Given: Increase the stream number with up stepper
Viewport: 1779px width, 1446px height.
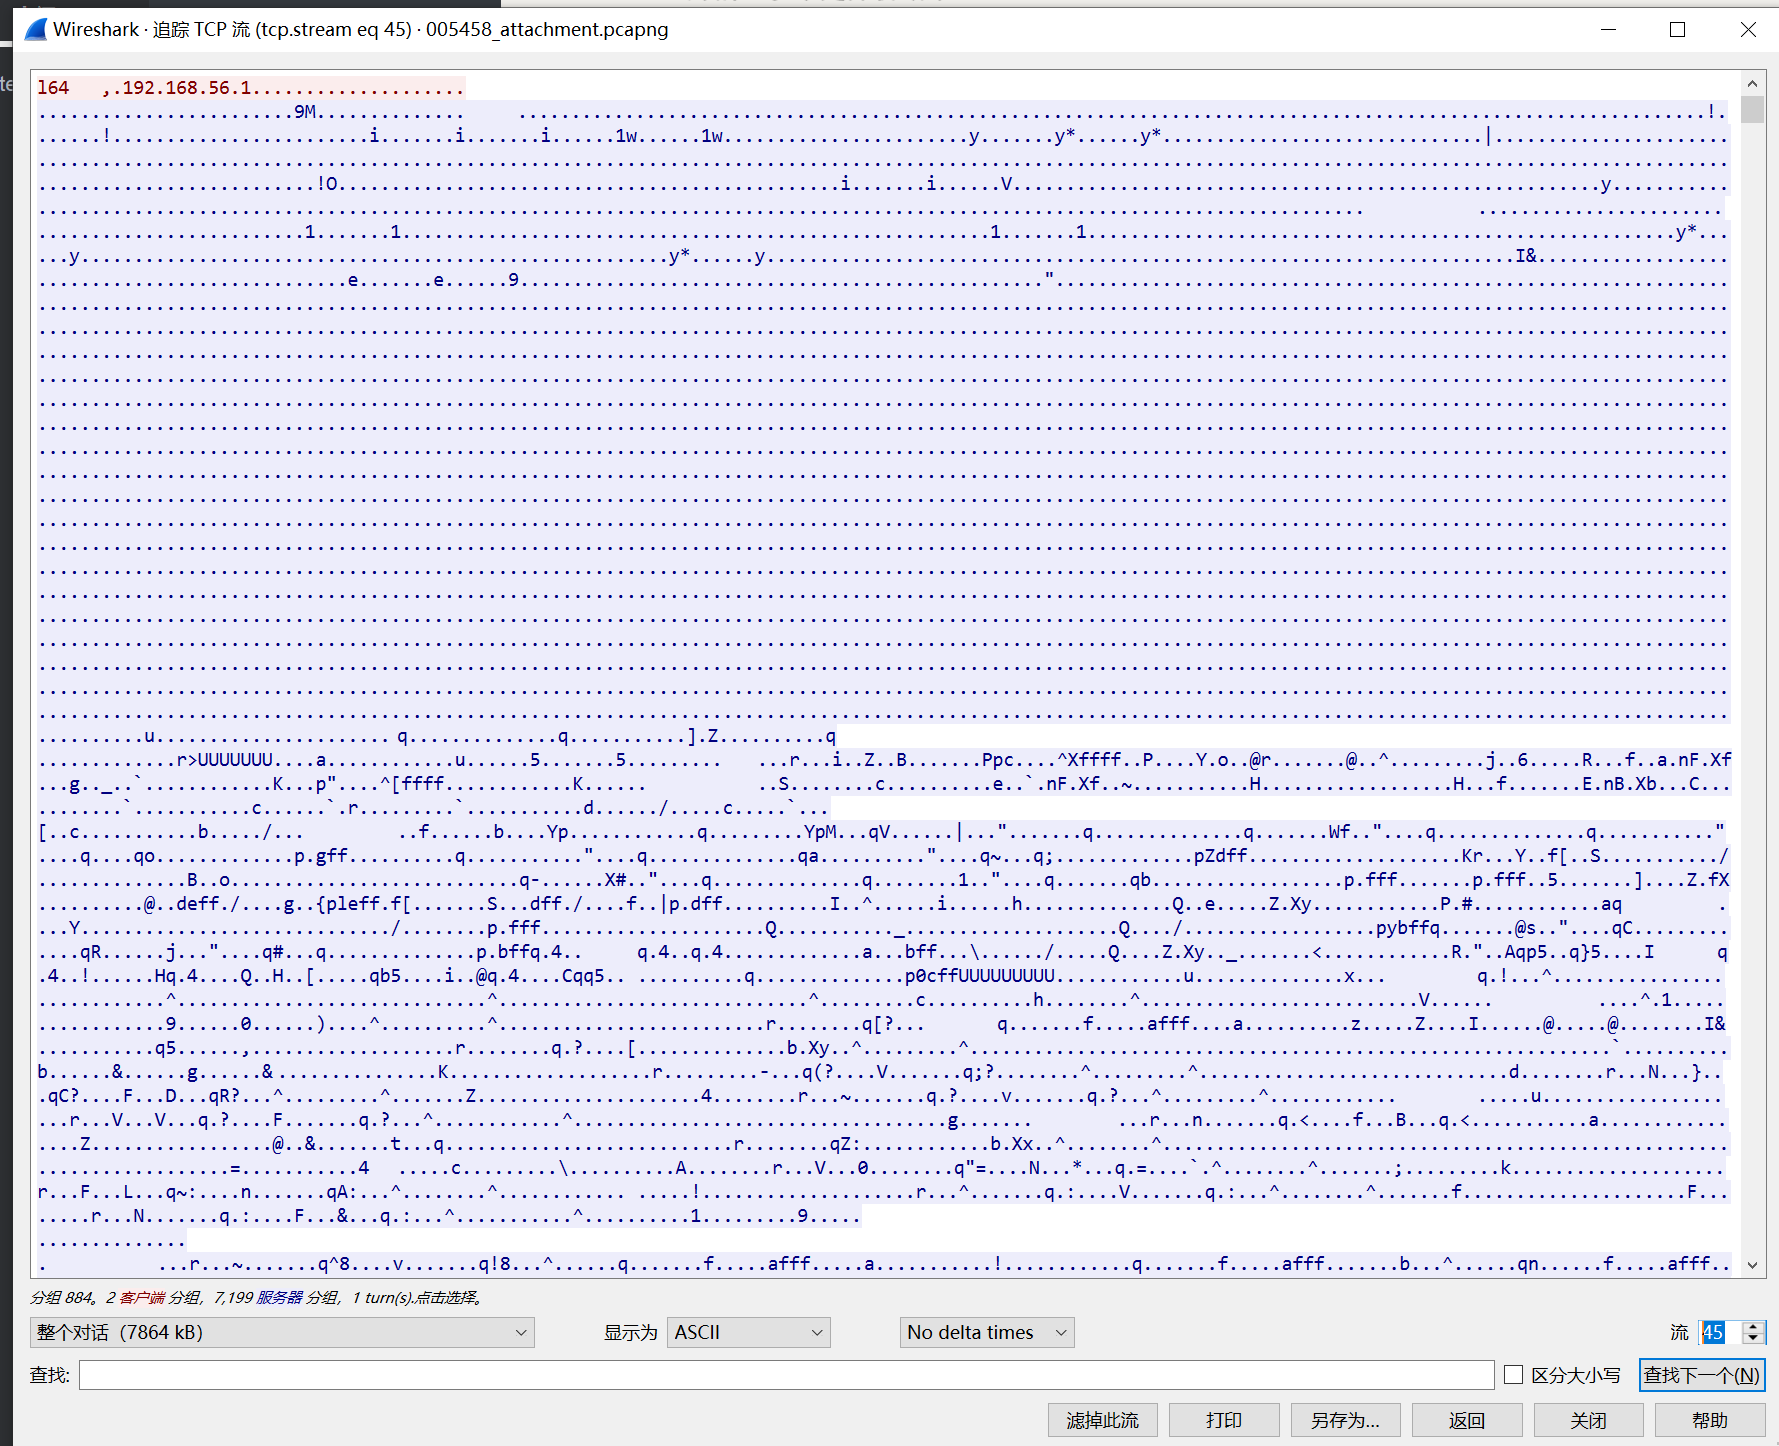Looking at the screenshot, I should [1753, 1326].
